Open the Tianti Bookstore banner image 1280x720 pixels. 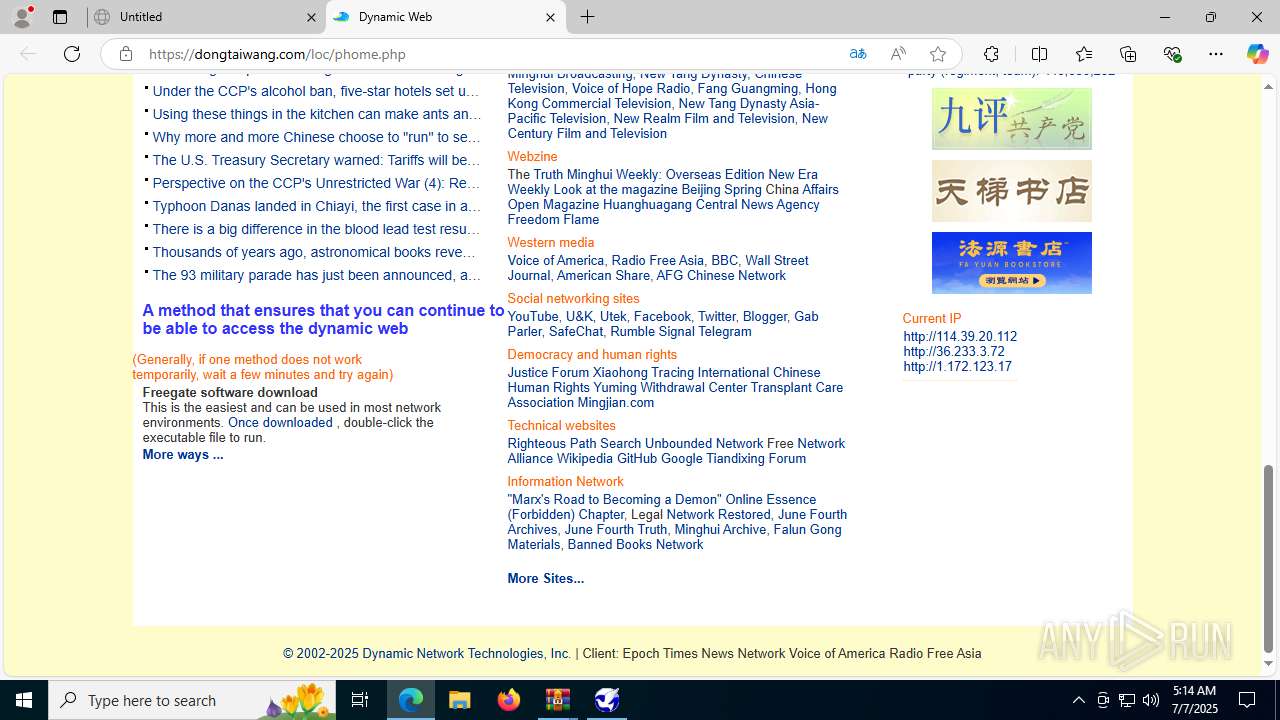[x=1012, y=191]
